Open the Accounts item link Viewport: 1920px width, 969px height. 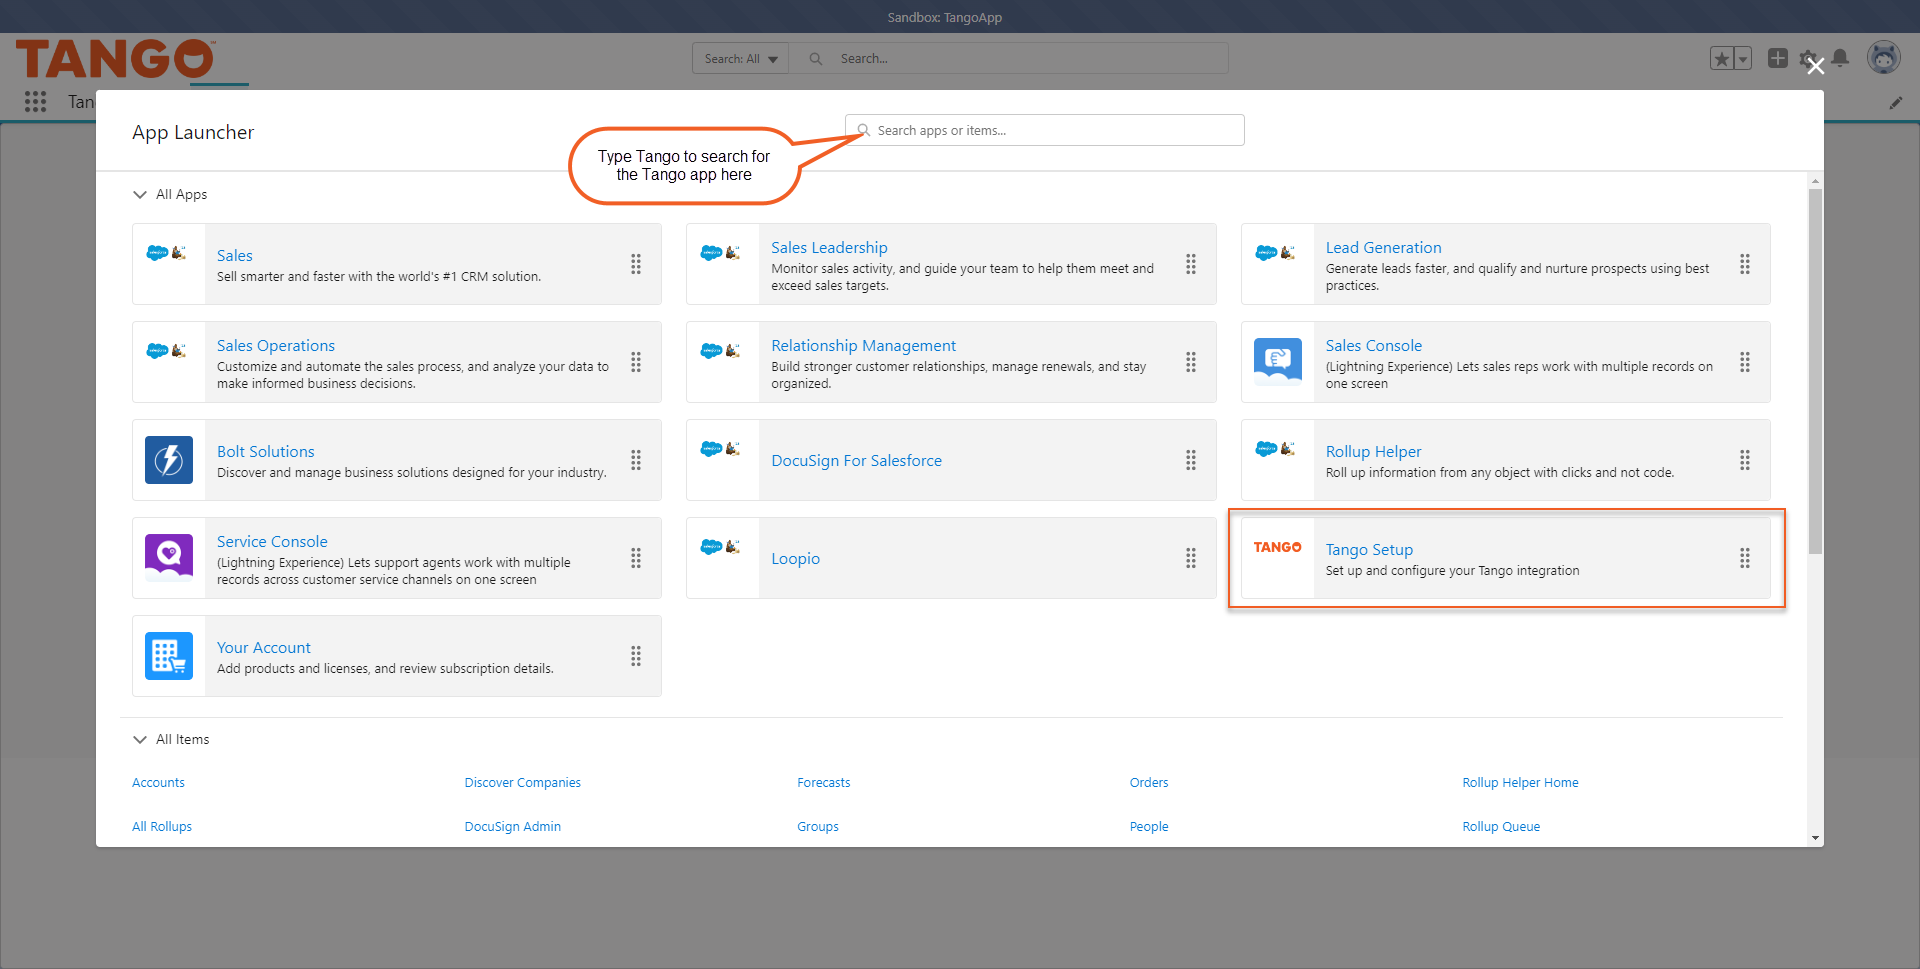coord(158,782)
